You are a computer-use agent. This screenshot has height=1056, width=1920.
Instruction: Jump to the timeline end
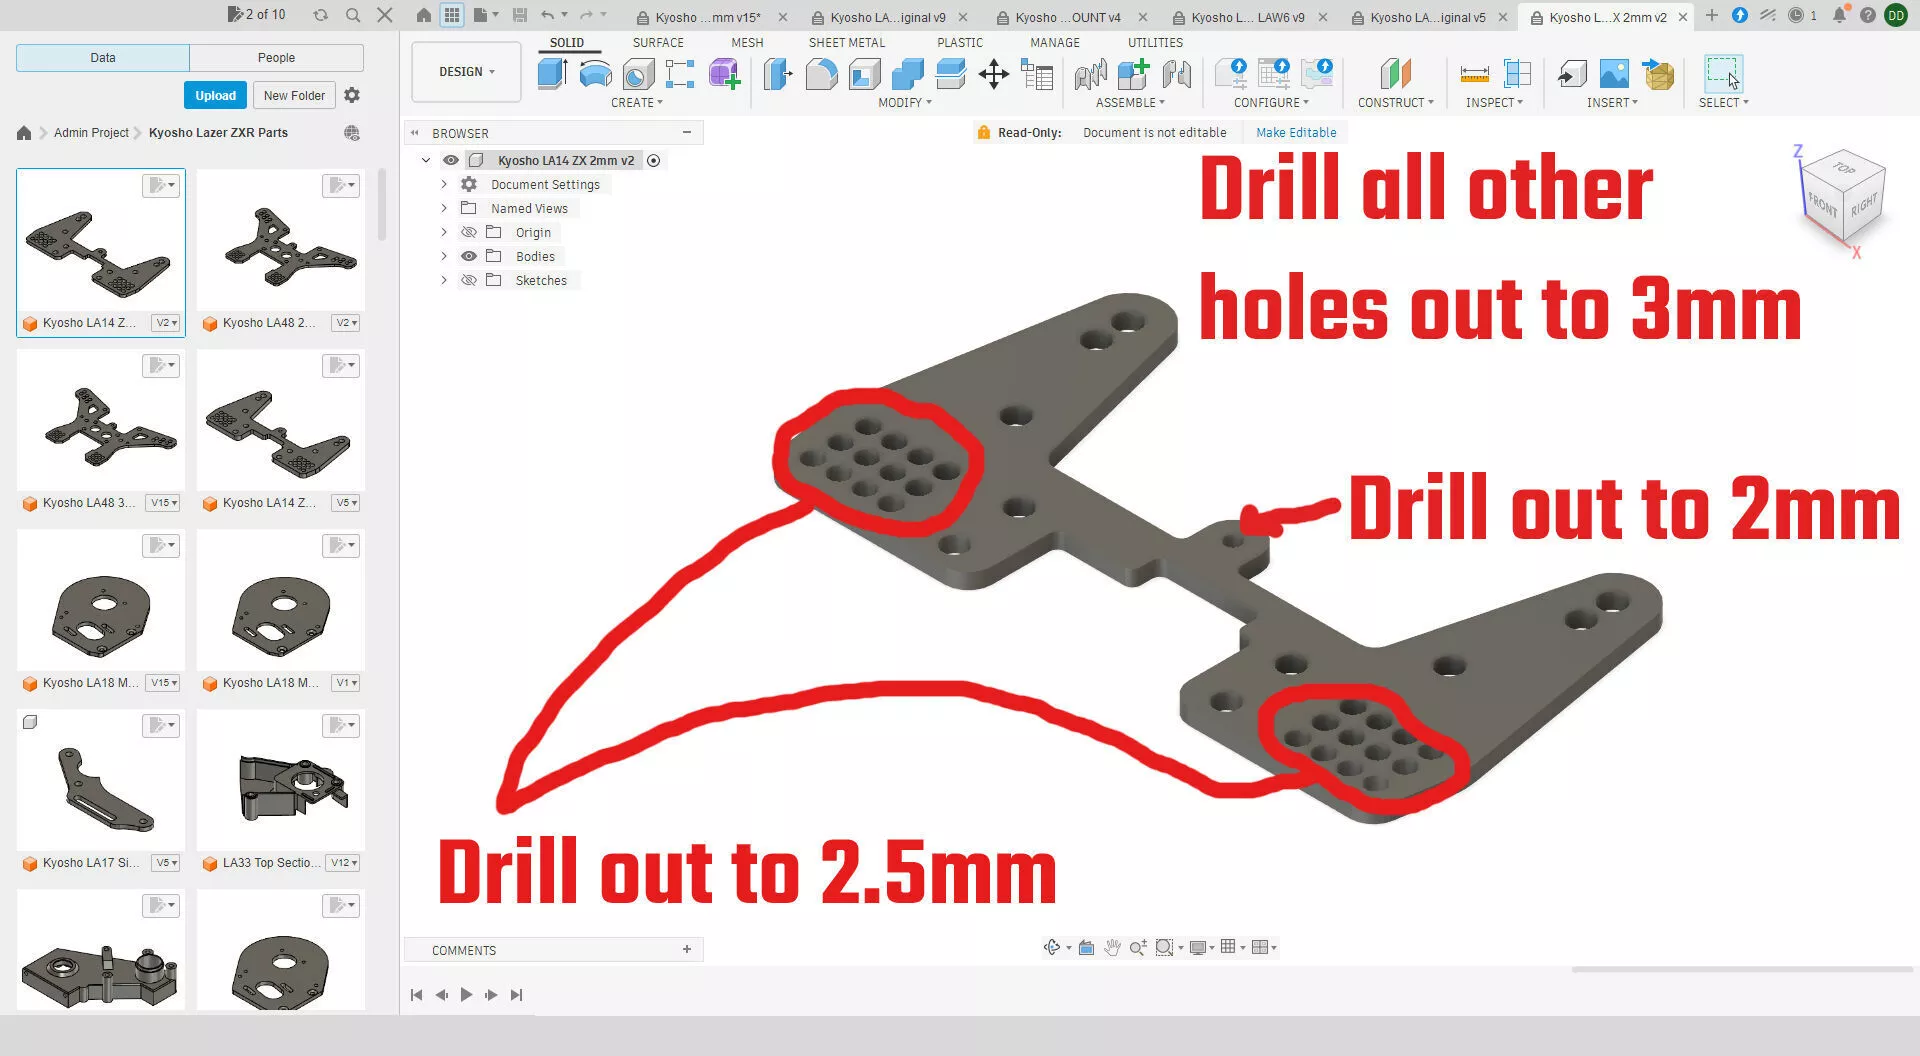click(516, 994)
